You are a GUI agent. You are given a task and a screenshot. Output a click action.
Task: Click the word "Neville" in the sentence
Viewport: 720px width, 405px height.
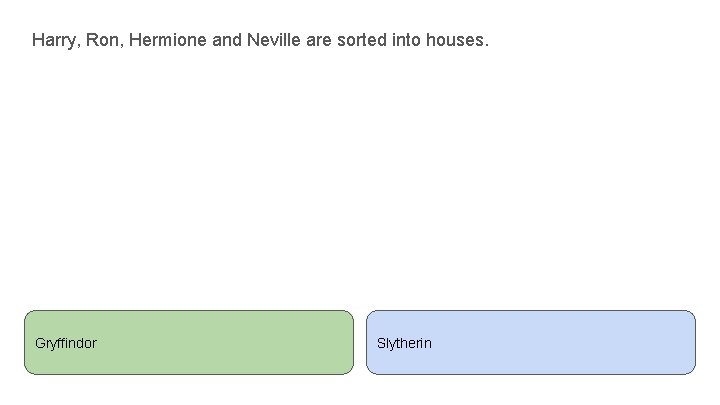276,41
